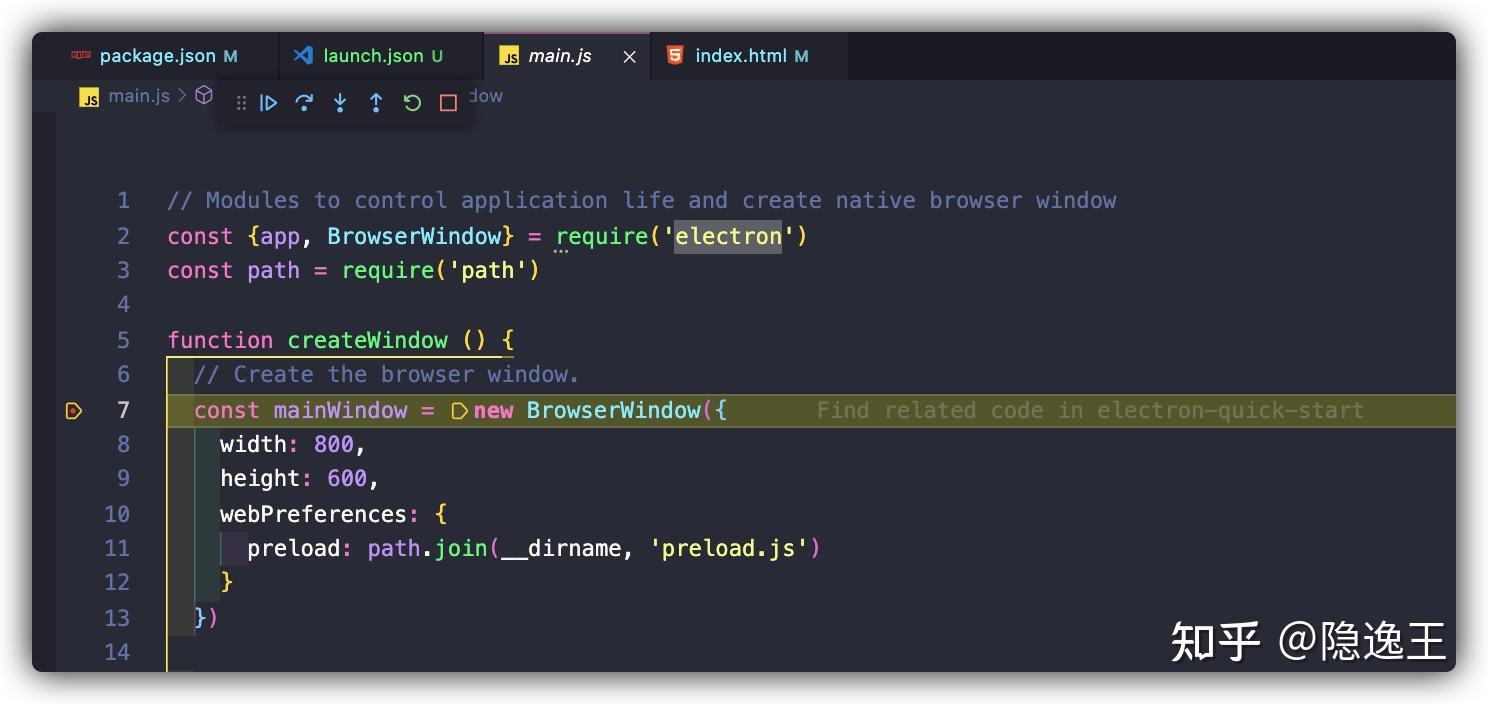
Task: Click the createWindow function name
Action: coord(368,340)
